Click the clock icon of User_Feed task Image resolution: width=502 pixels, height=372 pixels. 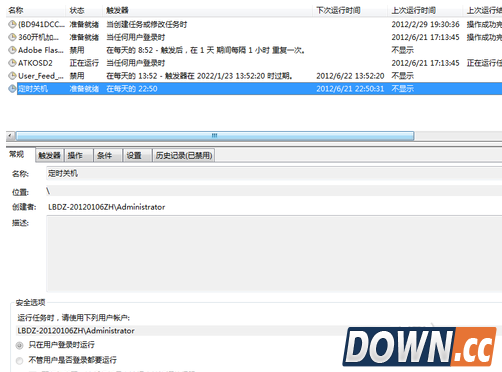tap(12, 76)
